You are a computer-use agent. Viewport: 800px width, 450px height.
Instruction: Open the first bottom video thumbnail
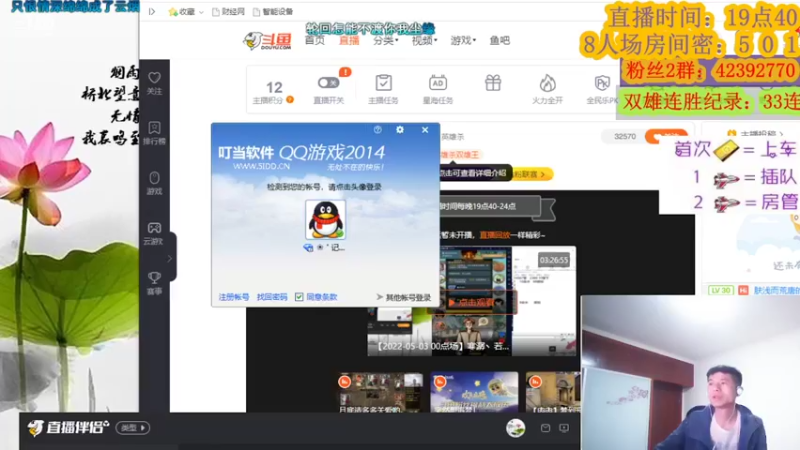(381, 392)
